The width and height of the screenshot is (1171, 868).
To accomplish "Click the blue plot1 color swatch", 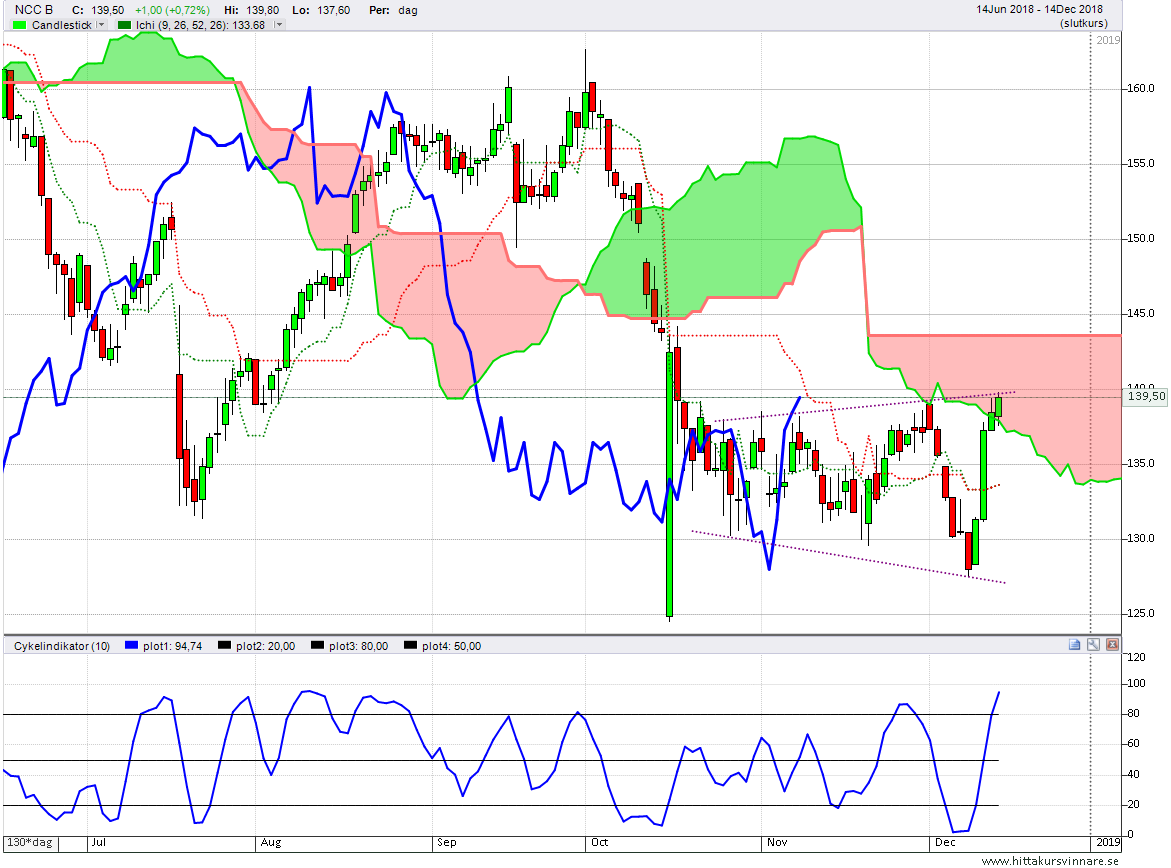I will pos(131,645).
